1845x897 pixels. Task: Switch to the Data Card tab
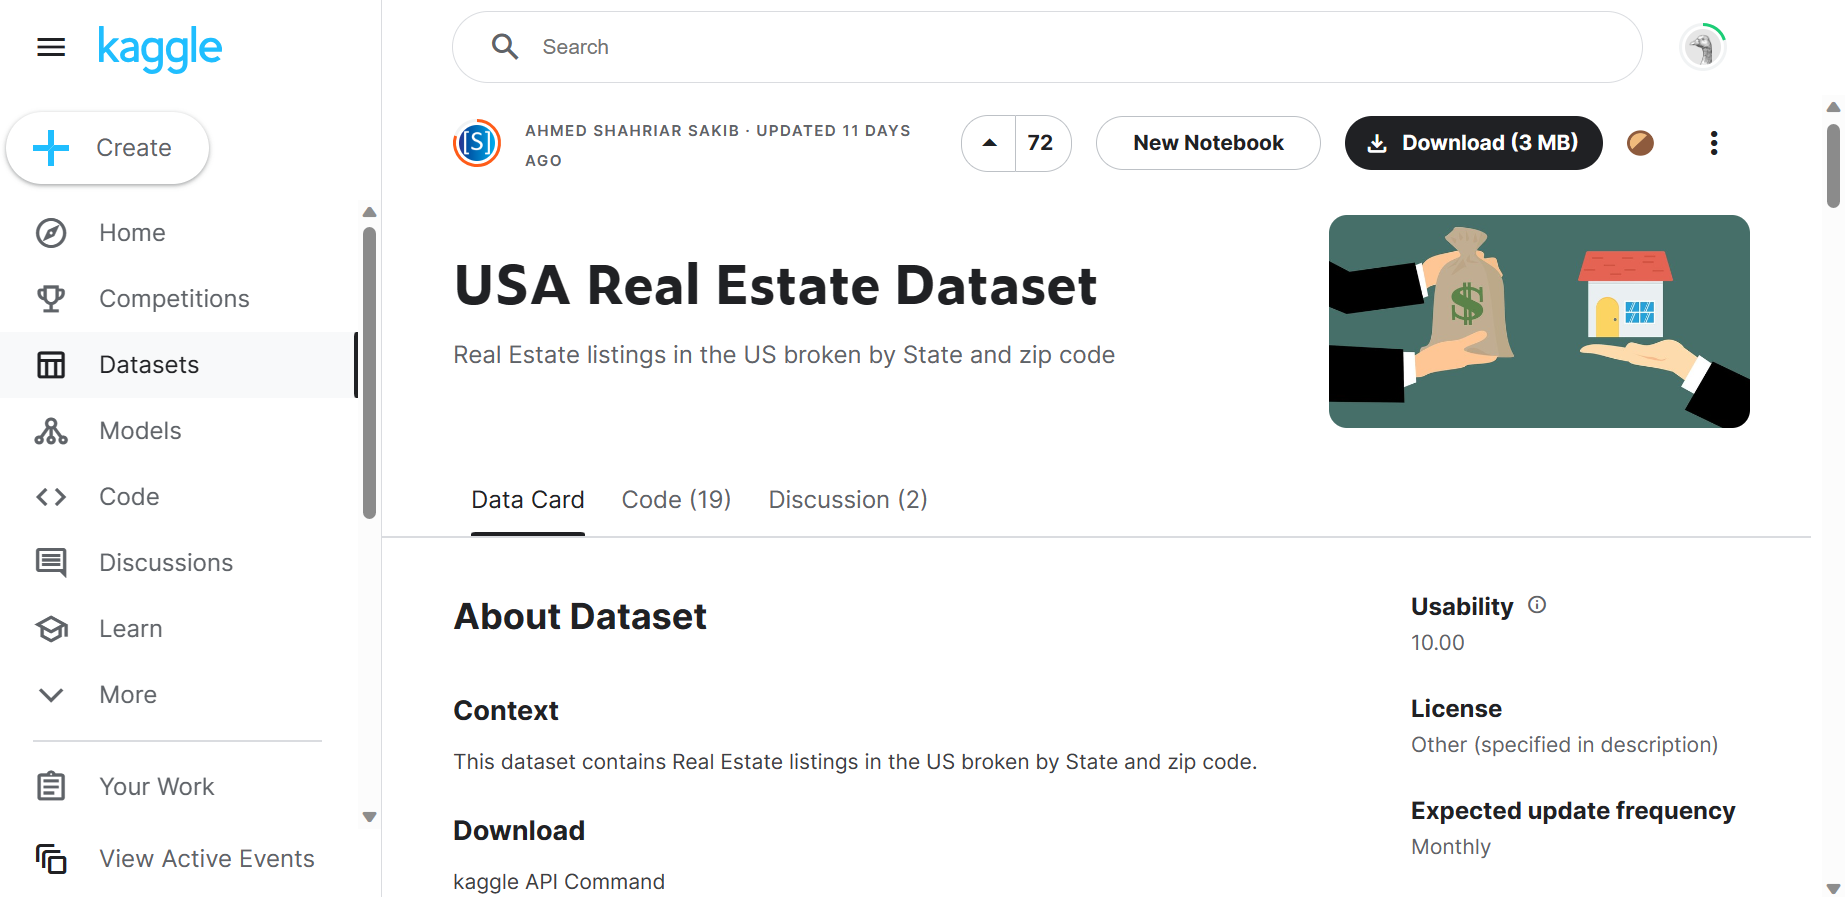point(528,500)
